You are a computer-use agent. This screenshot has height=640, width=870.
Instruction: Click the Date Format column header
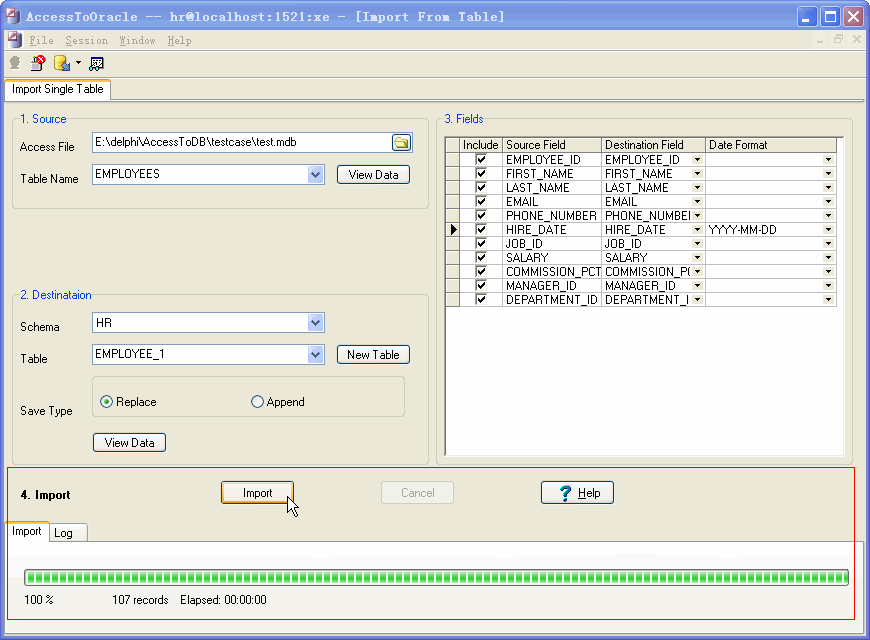coord(771,145)
